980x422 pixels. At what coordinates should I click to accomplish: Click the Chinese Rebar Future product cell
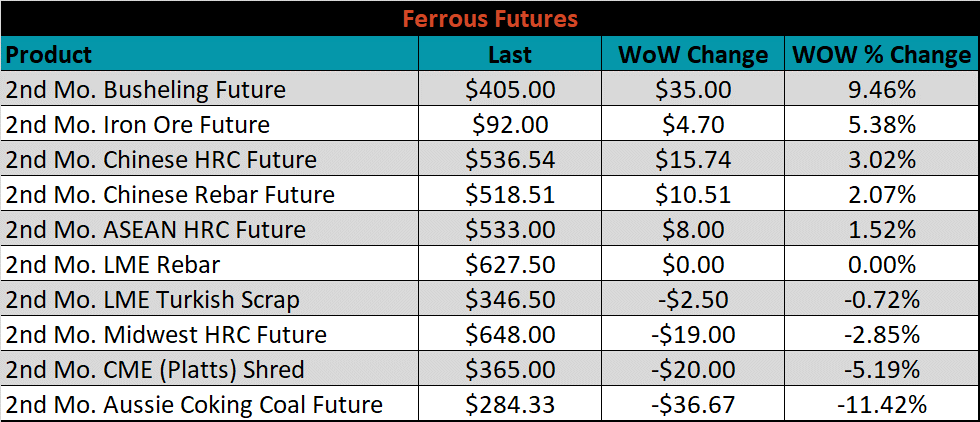pos(210,194)
